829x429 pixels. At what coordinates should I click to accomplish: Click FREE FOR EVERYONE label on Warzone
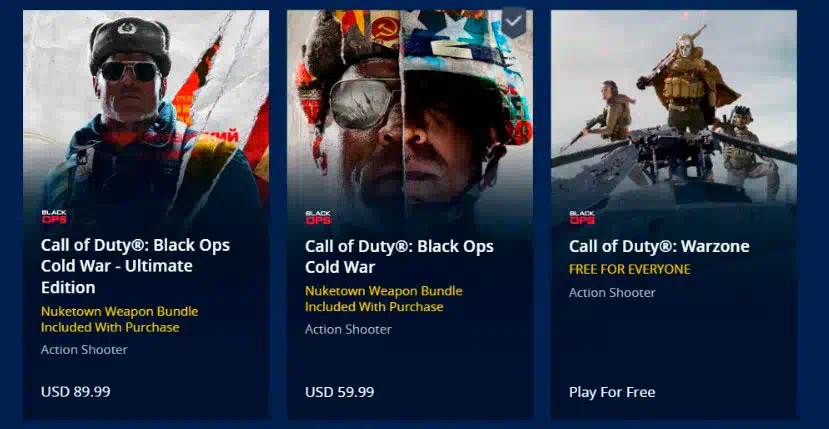[x=630, y=270]
